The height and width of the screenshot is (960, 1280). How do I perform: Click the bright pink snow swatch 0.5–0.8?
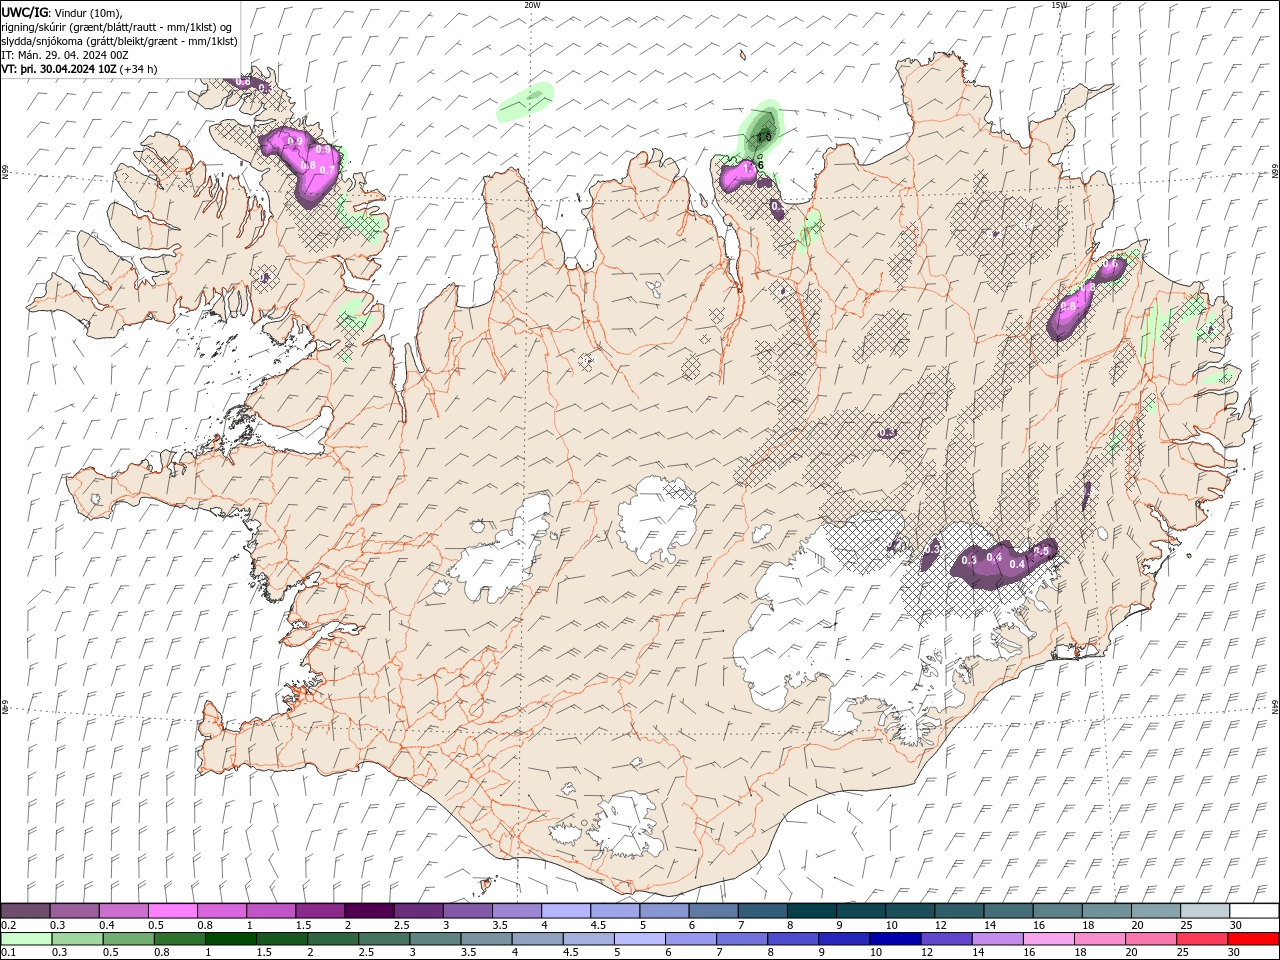(173, 911)
